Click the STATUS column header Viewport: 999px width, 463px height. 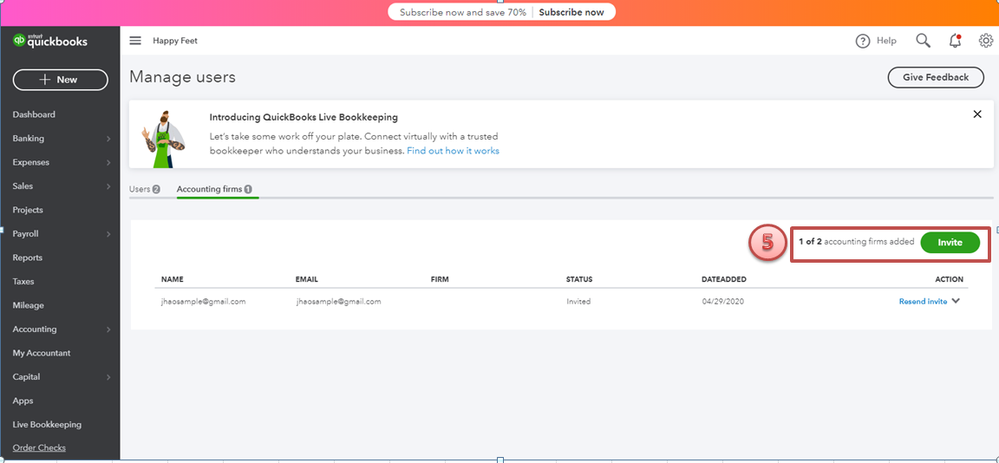pos(579,280)
